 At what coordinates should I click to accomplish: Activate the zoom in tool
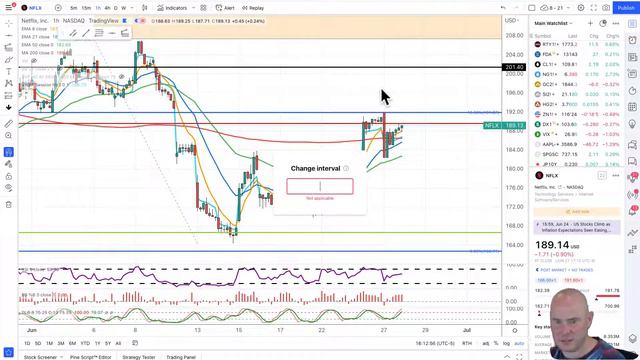click(9, 136)
